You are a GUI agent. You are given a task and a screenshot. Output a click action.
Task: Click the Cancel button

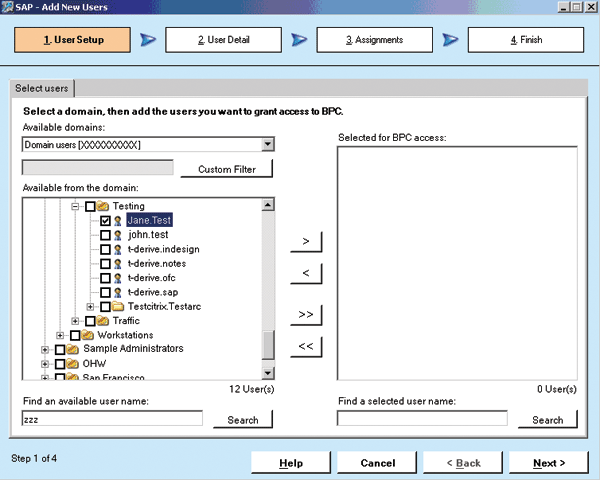tap(377, 463)
